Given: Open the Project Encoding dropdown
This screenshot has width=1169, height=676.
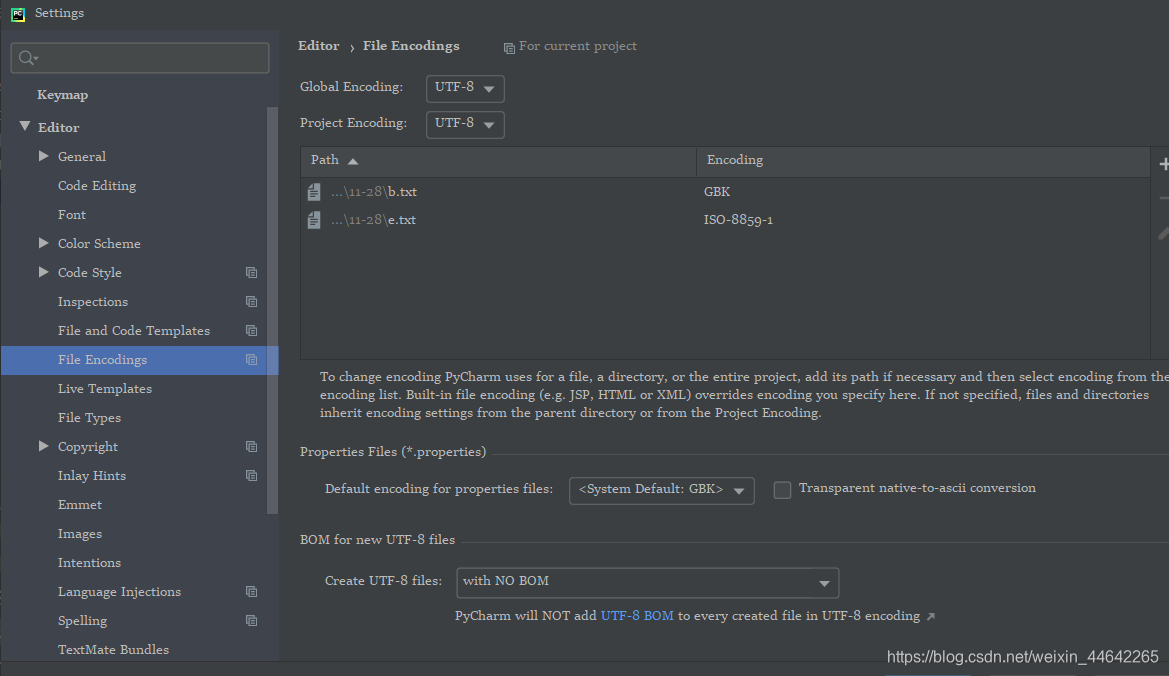Looking at the screenshot, I should [465, 124].
